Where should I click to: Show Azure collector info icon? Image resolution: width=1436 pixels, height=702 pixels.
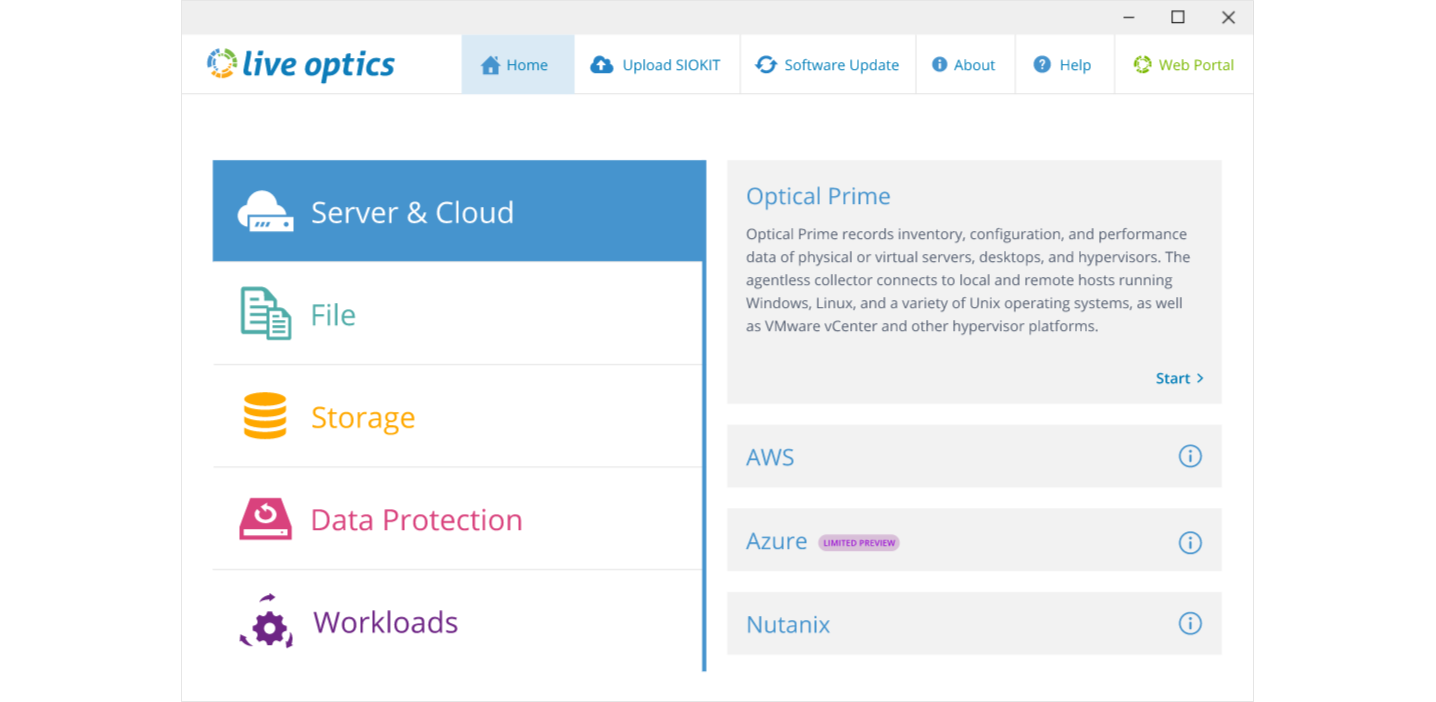tap(1190, 542)
